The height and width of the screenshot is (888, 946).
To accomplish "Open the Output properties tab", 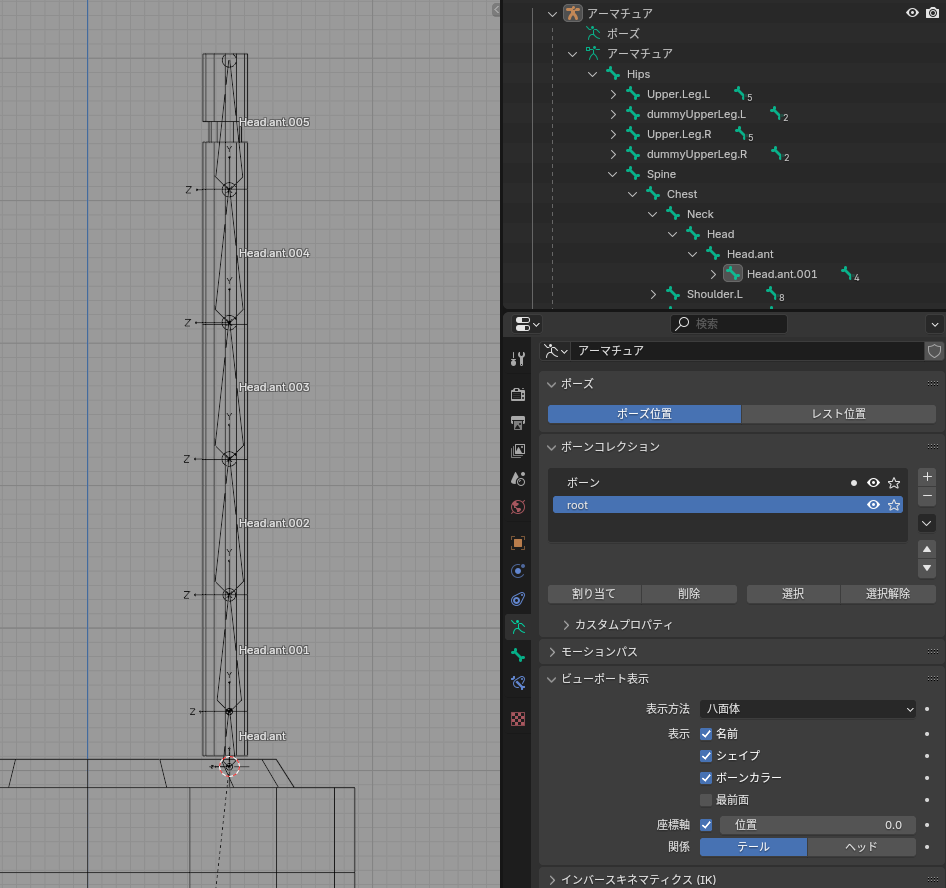I will tap(517, 424).
